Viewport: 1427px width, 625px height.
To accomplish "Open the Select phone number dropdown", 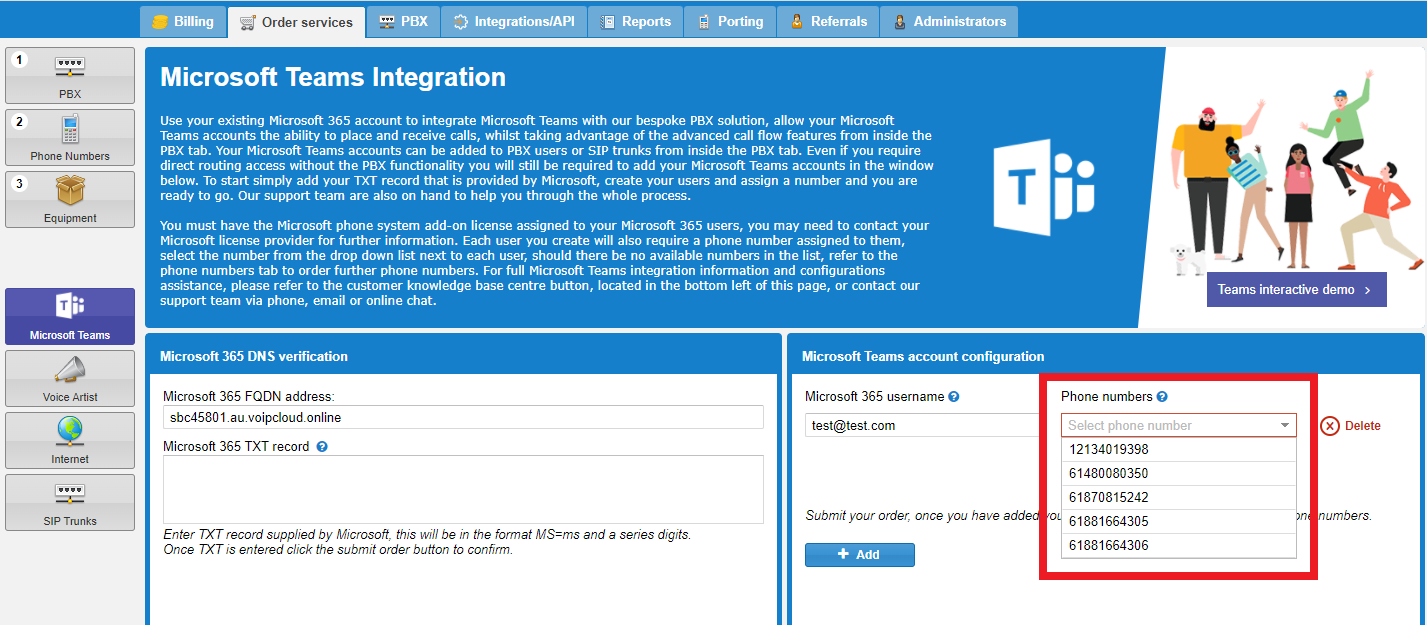I will (1178, 426).
